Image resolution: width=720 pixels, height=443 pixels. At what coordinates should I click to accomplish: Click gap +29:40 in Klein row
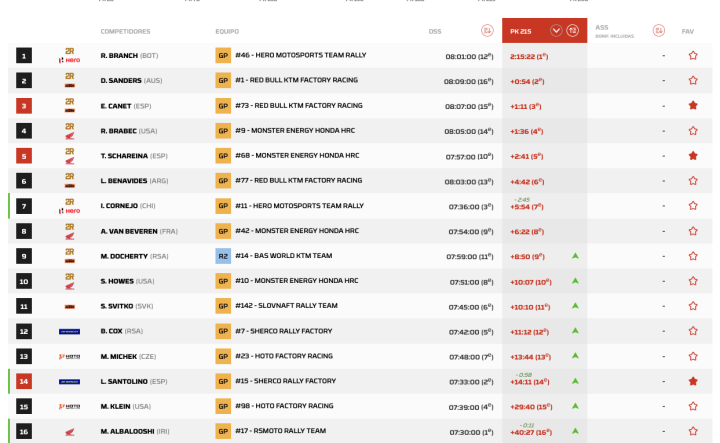point(531,407)
